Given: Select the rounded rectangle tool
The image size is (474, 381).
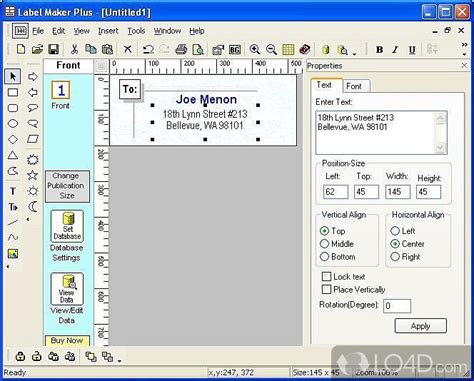Looking at the screenshot, I should [13, 108].
